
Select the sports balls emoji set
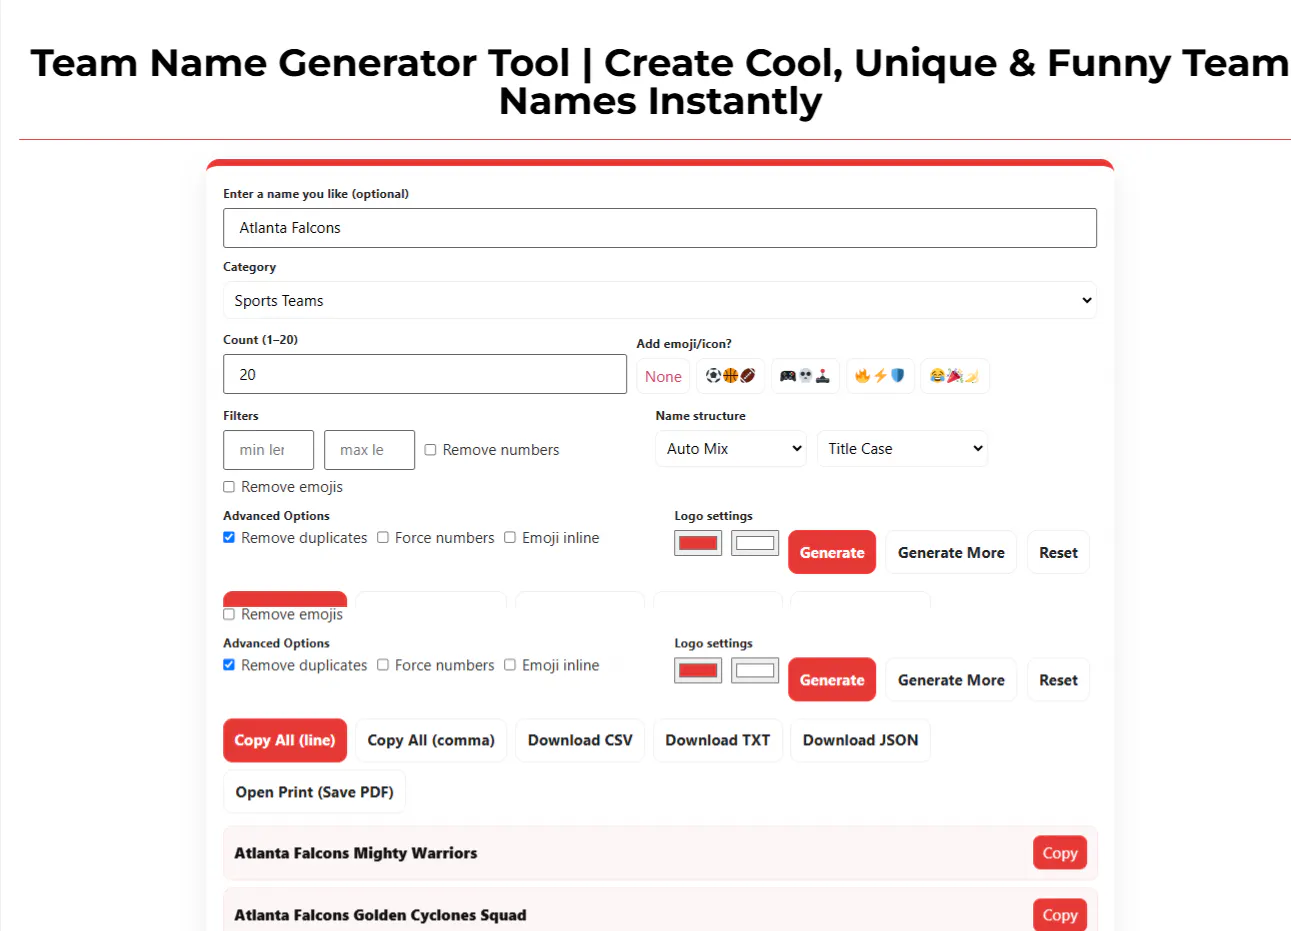tap(730, 376)
